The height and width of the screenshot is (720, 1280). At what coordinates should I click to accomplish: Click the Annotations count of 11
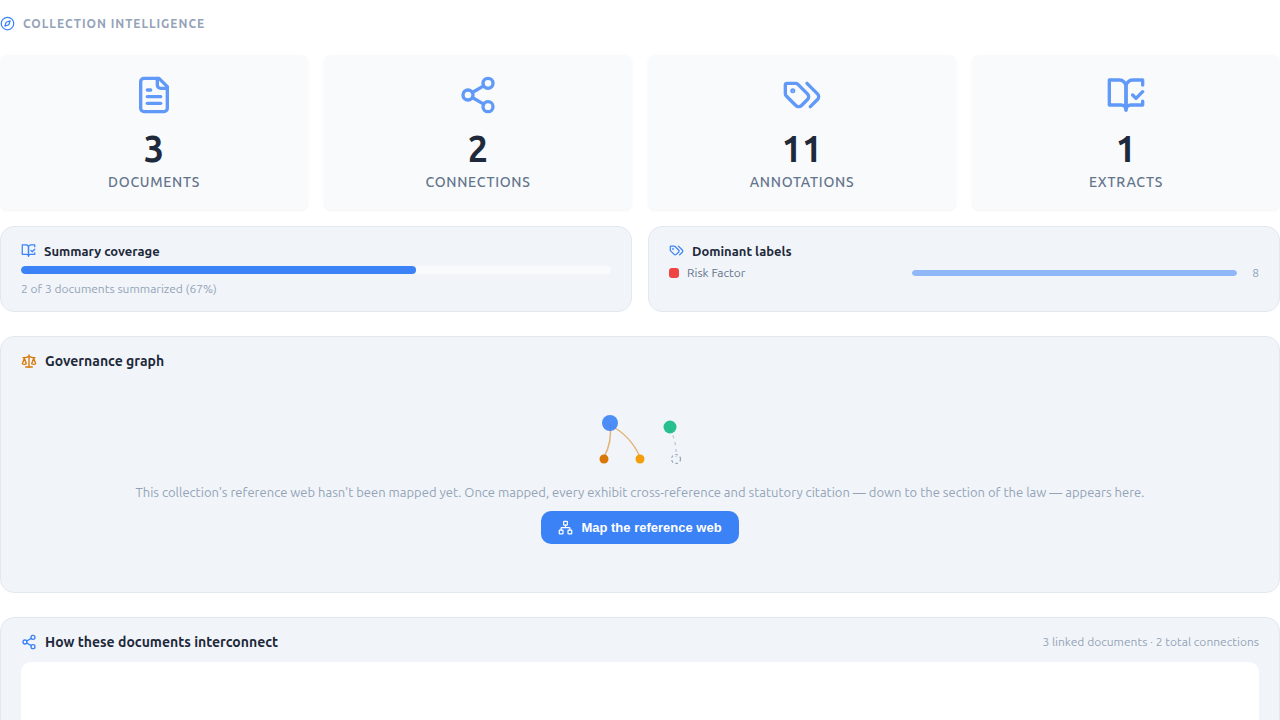tap(802, 149)
